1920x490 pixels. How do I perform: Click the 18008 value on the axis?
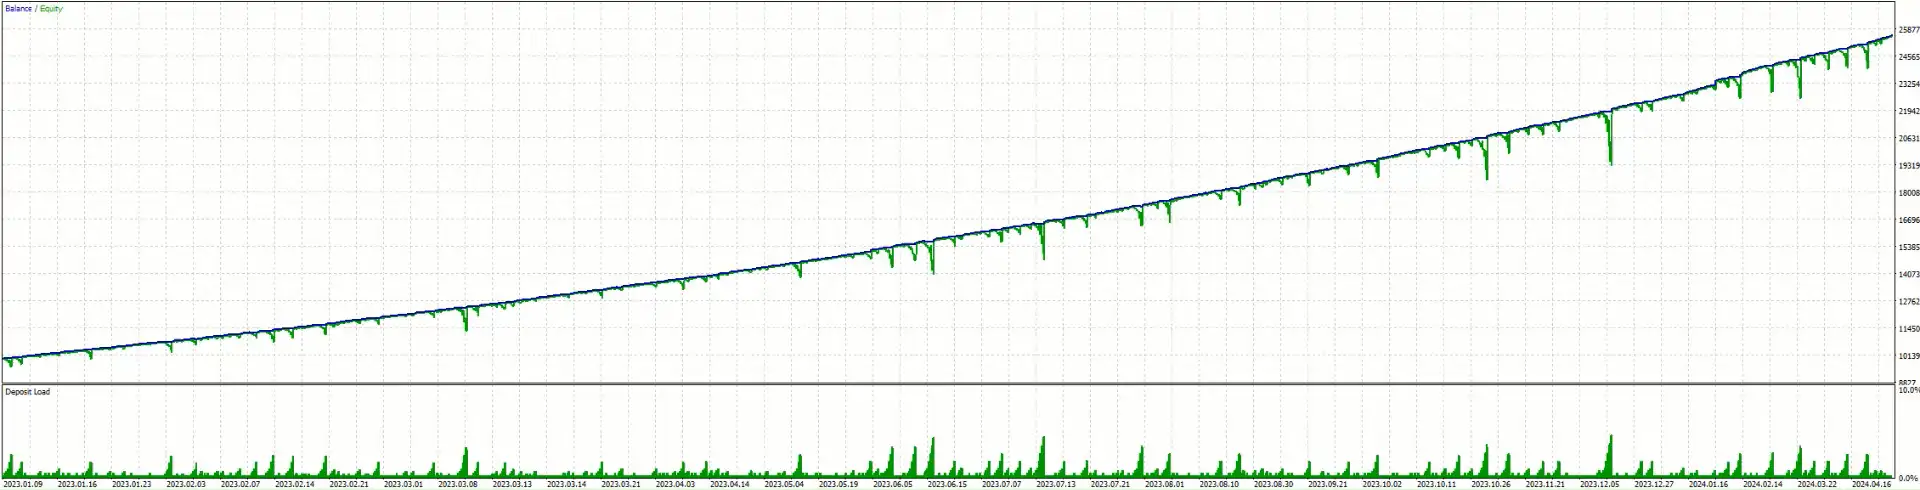1908,193
